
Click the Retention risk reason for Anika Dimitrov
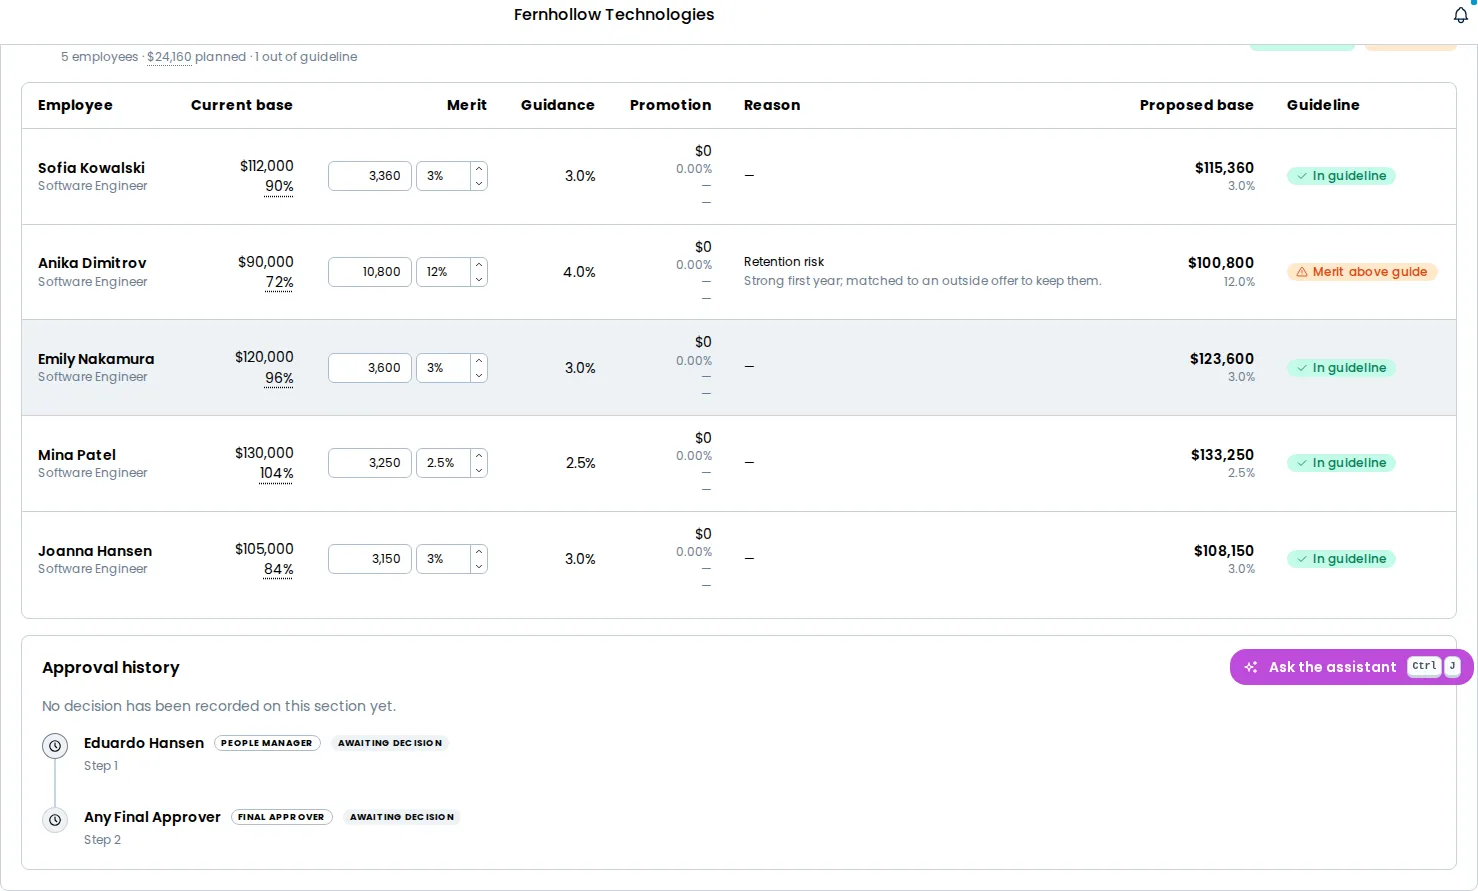[784, 262]
